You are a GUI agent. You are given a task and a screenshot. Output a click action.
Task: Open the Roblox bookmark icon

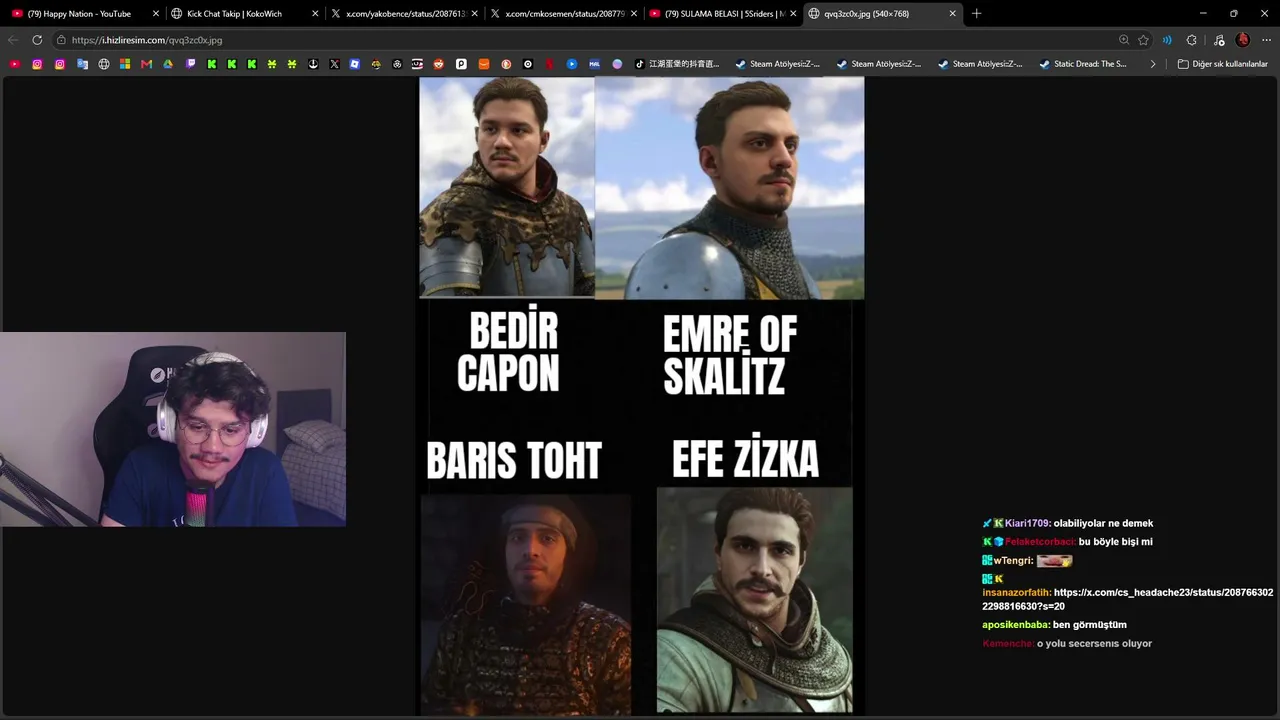[x=354, y=64]
